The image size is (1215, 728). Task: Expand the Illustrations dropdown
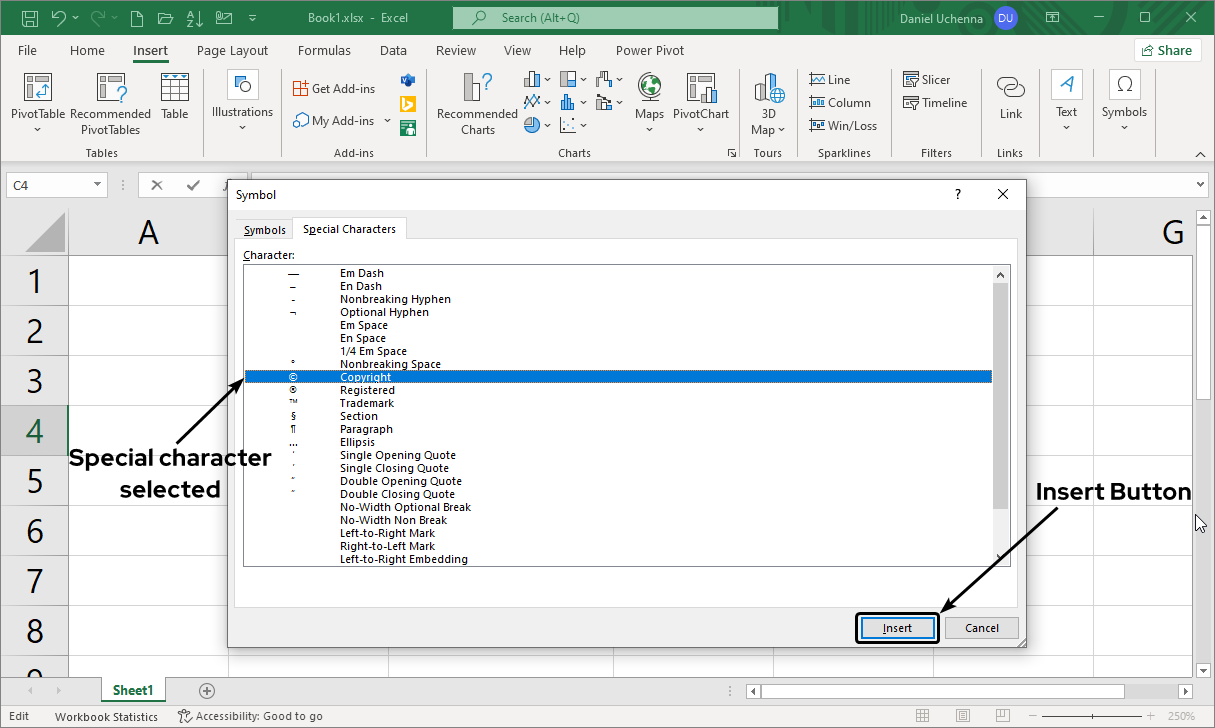coord(242,126)
